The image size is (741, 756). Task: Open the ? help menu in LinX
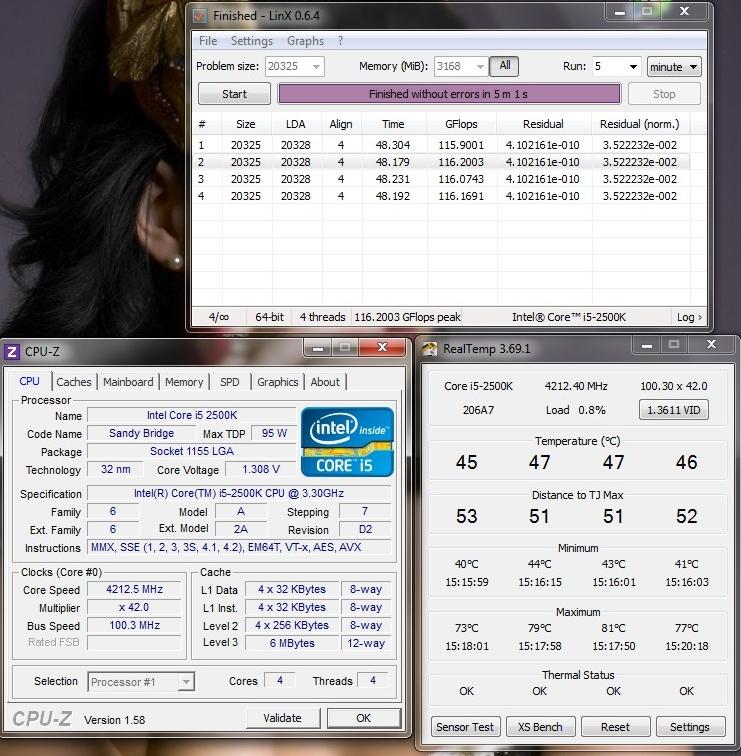tap(340, 41)
